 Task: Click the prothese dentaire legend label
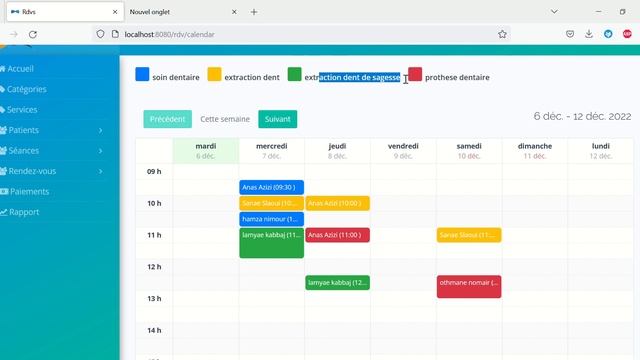457,77
